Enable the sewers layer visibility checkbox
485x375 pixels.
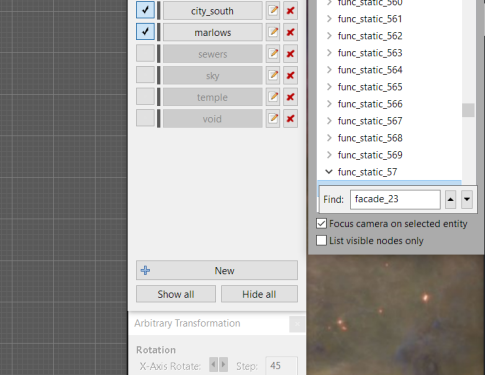point(145,53)
